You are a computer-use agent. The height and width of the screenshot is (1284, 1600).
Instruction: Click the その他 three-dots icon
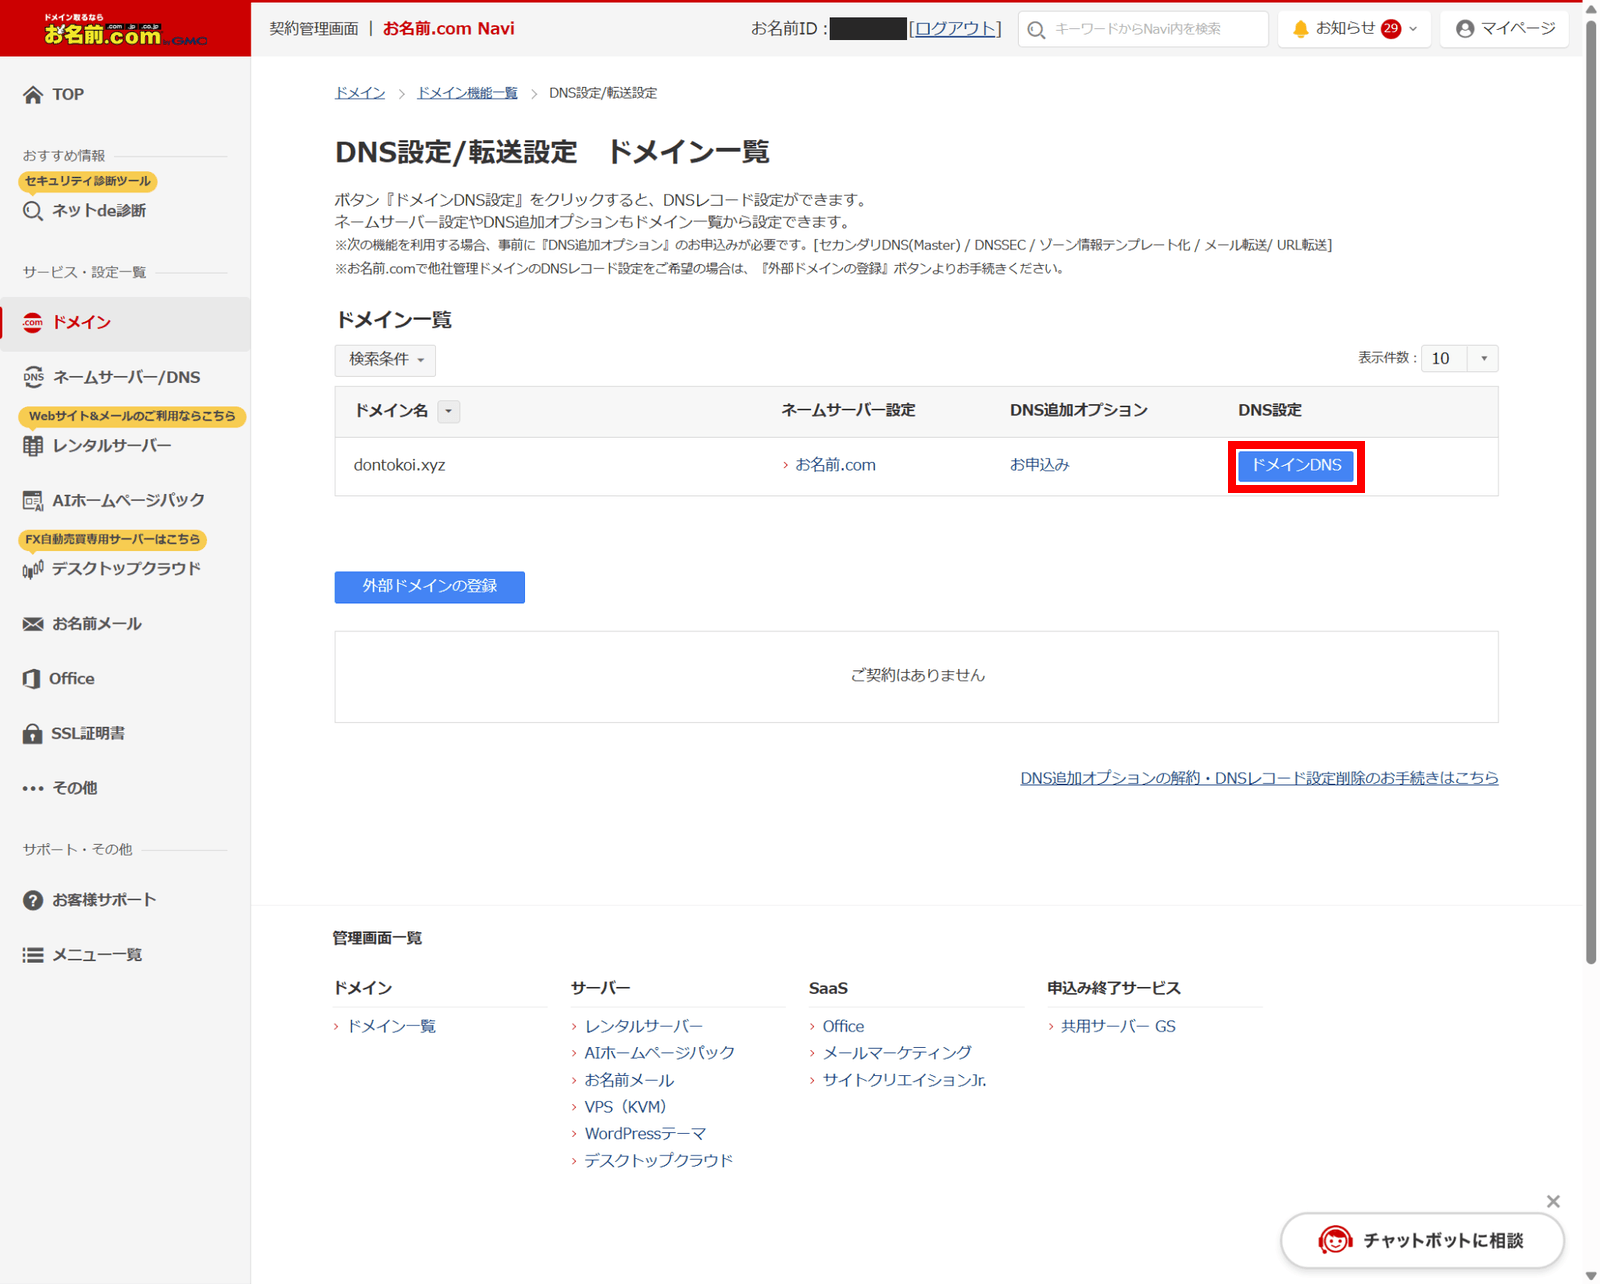pyautogui.click(x=33, y=788)
